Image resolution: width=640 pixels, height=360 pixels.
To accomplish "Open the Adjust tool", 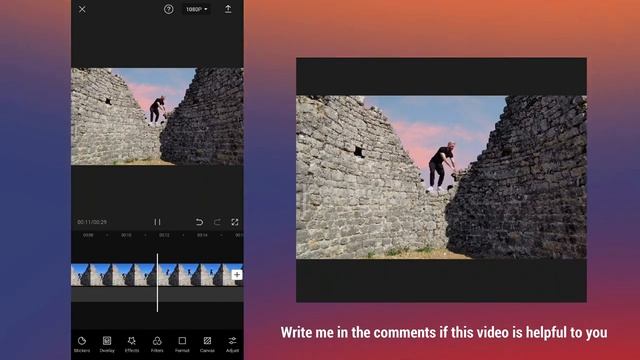I will click(x=232, y=344).
